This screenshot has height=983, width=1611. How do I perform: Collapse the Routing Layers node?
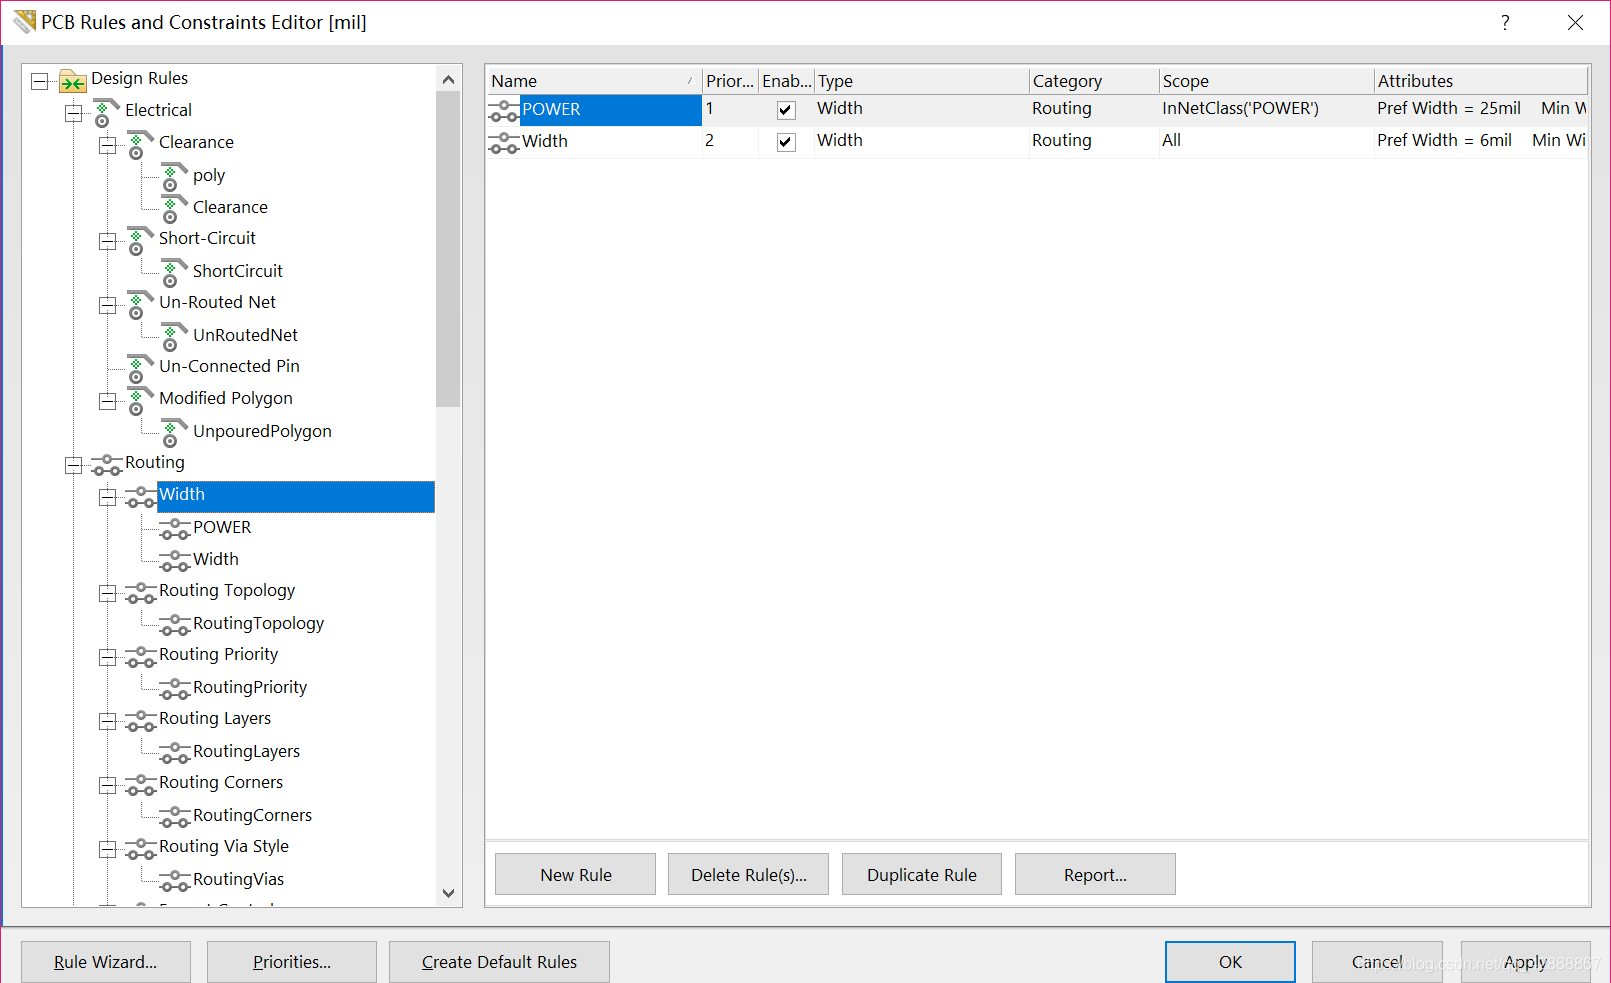pos(108,721)
